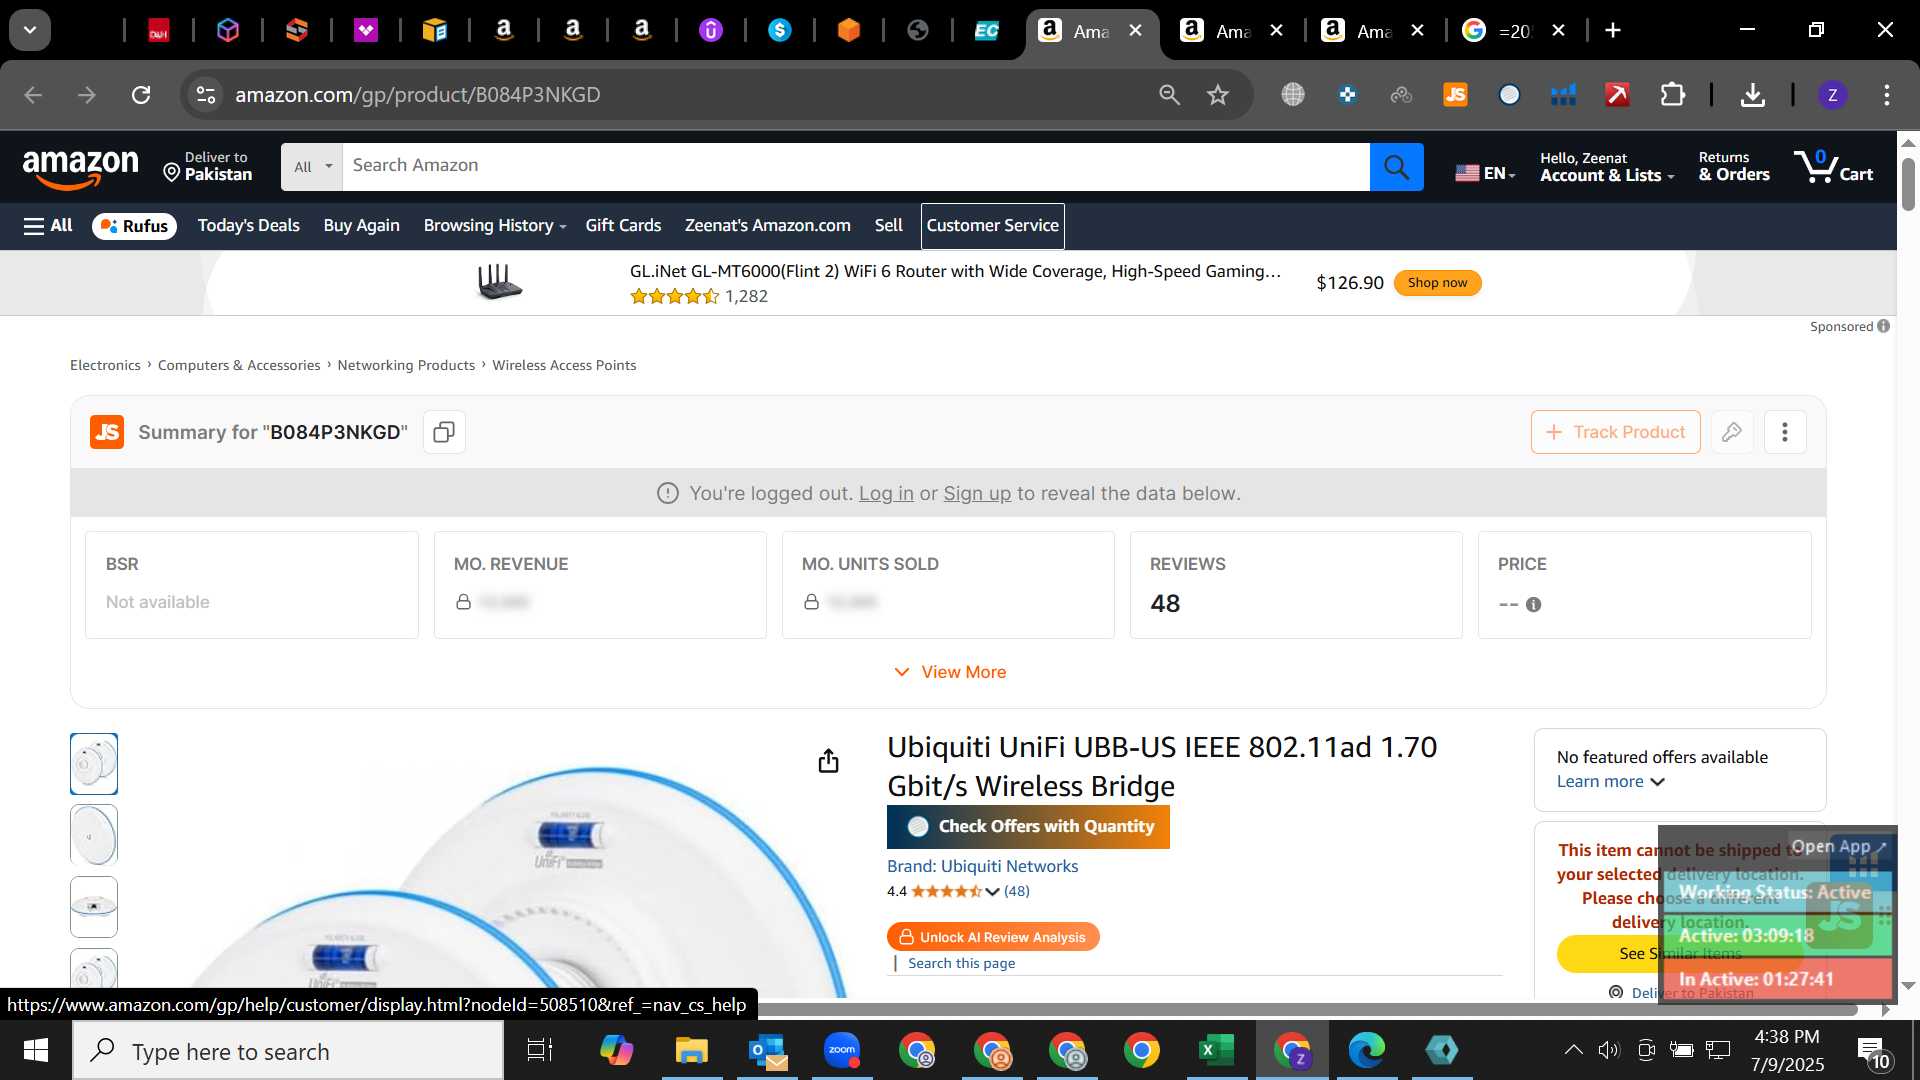The image size is (1920, 1080).
Task: Bookmark this page with the star icon
Action: (1217, 95)
